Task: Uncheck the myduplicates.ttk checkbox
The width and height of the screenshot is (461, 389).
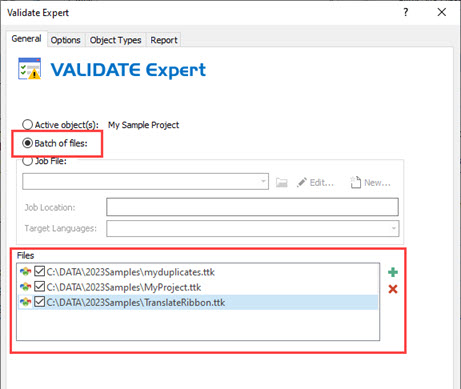Action: pos(40,271)
